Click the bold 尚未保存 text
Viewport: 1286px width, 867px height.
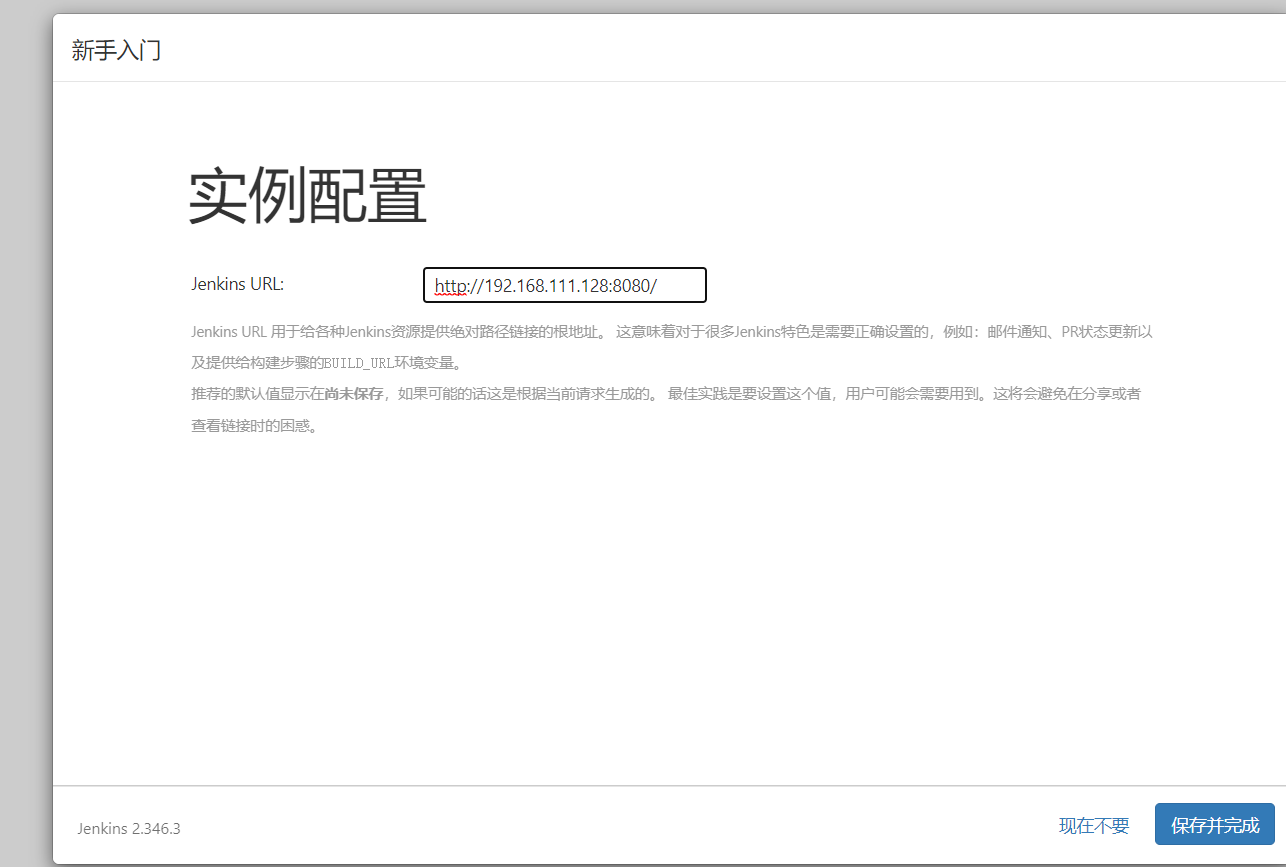point(354,394)
